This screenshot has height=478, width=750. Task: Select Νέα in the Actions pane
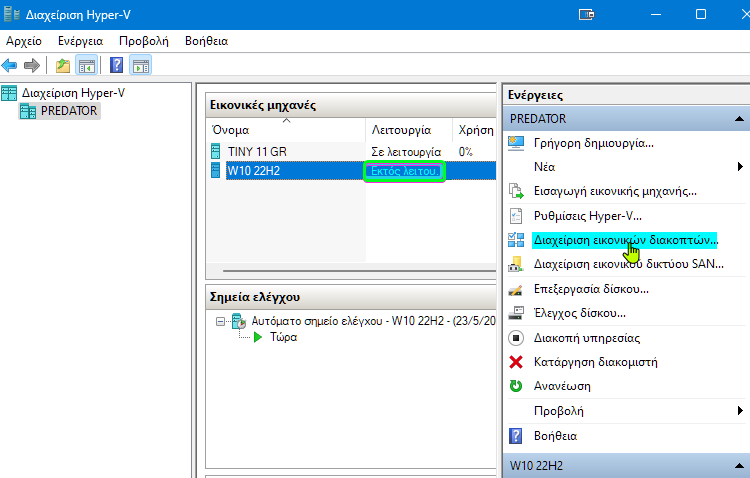click(544, 167)
